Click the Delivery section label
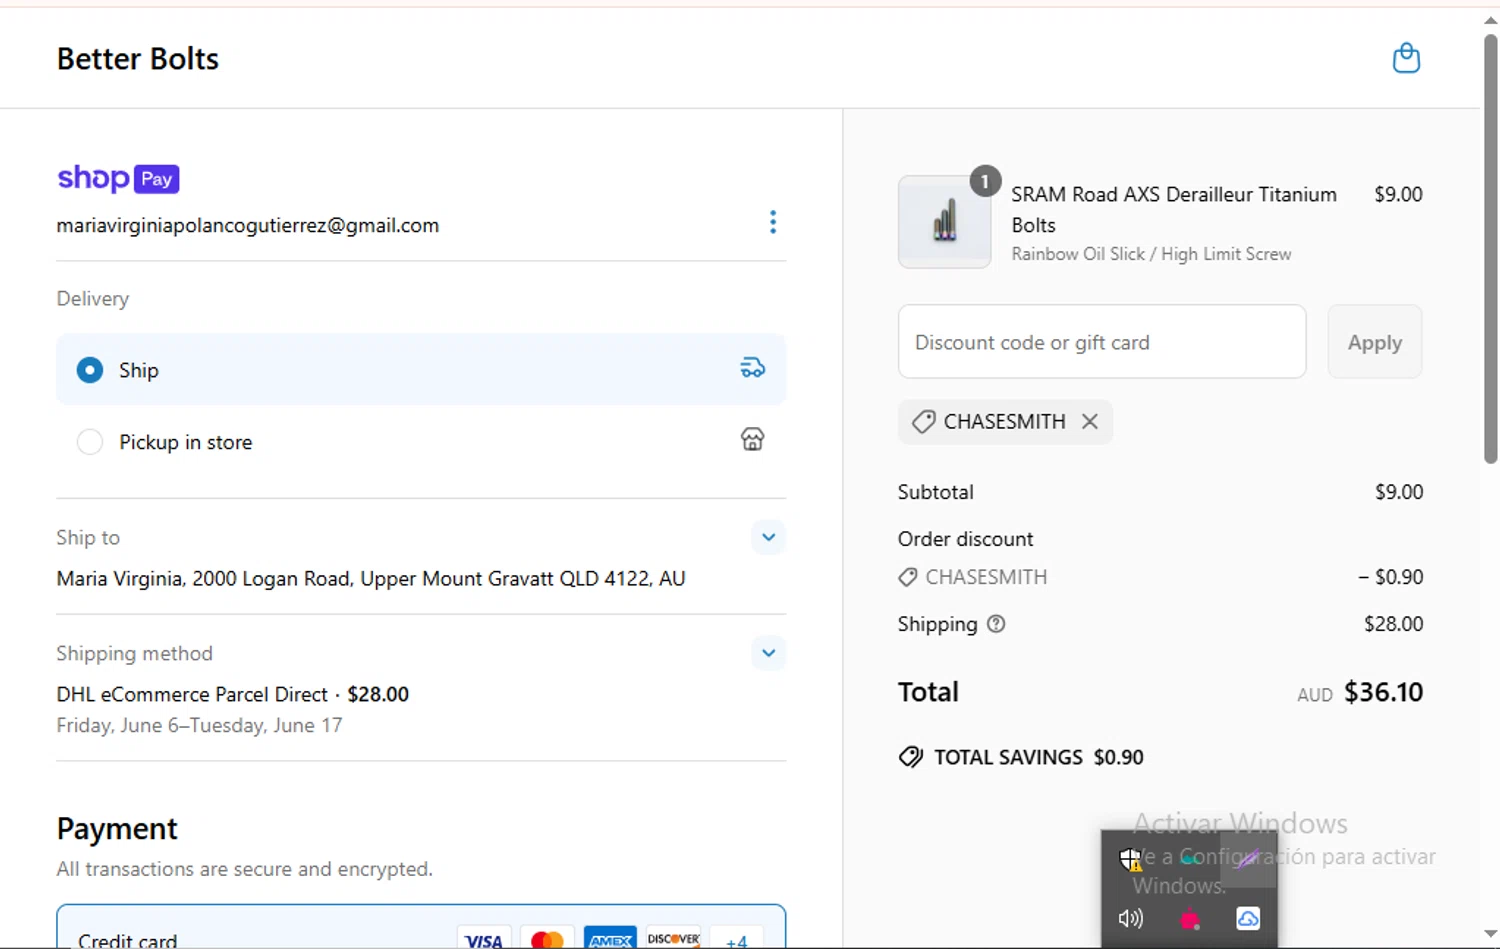 [x=93, y=299]
